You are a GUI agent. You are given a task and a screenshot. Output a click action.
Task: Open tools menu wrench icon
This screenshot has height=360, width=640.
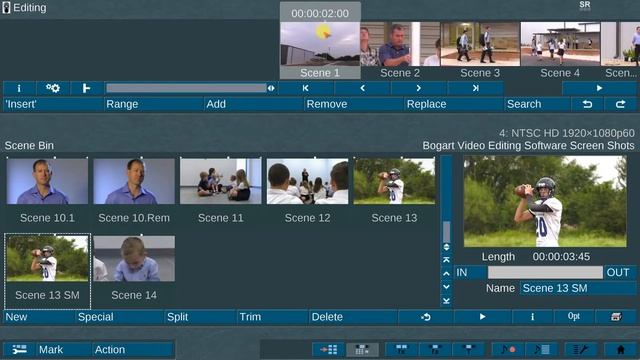pyautogui.click(x=19, y=350)
